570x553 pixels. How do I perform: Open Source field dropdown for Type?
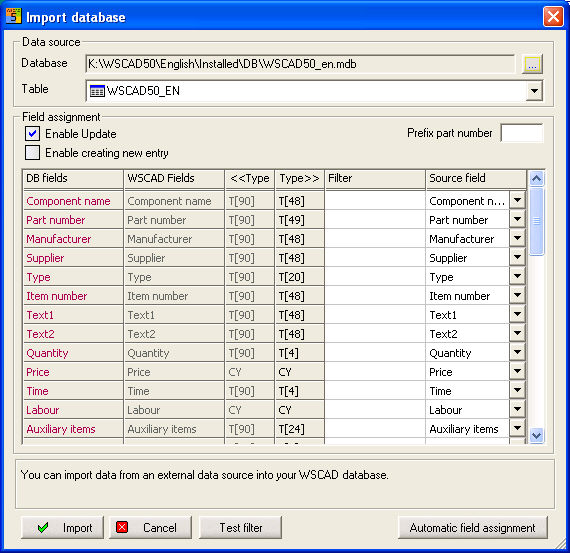pyautogui.click(x=517, y=276)
